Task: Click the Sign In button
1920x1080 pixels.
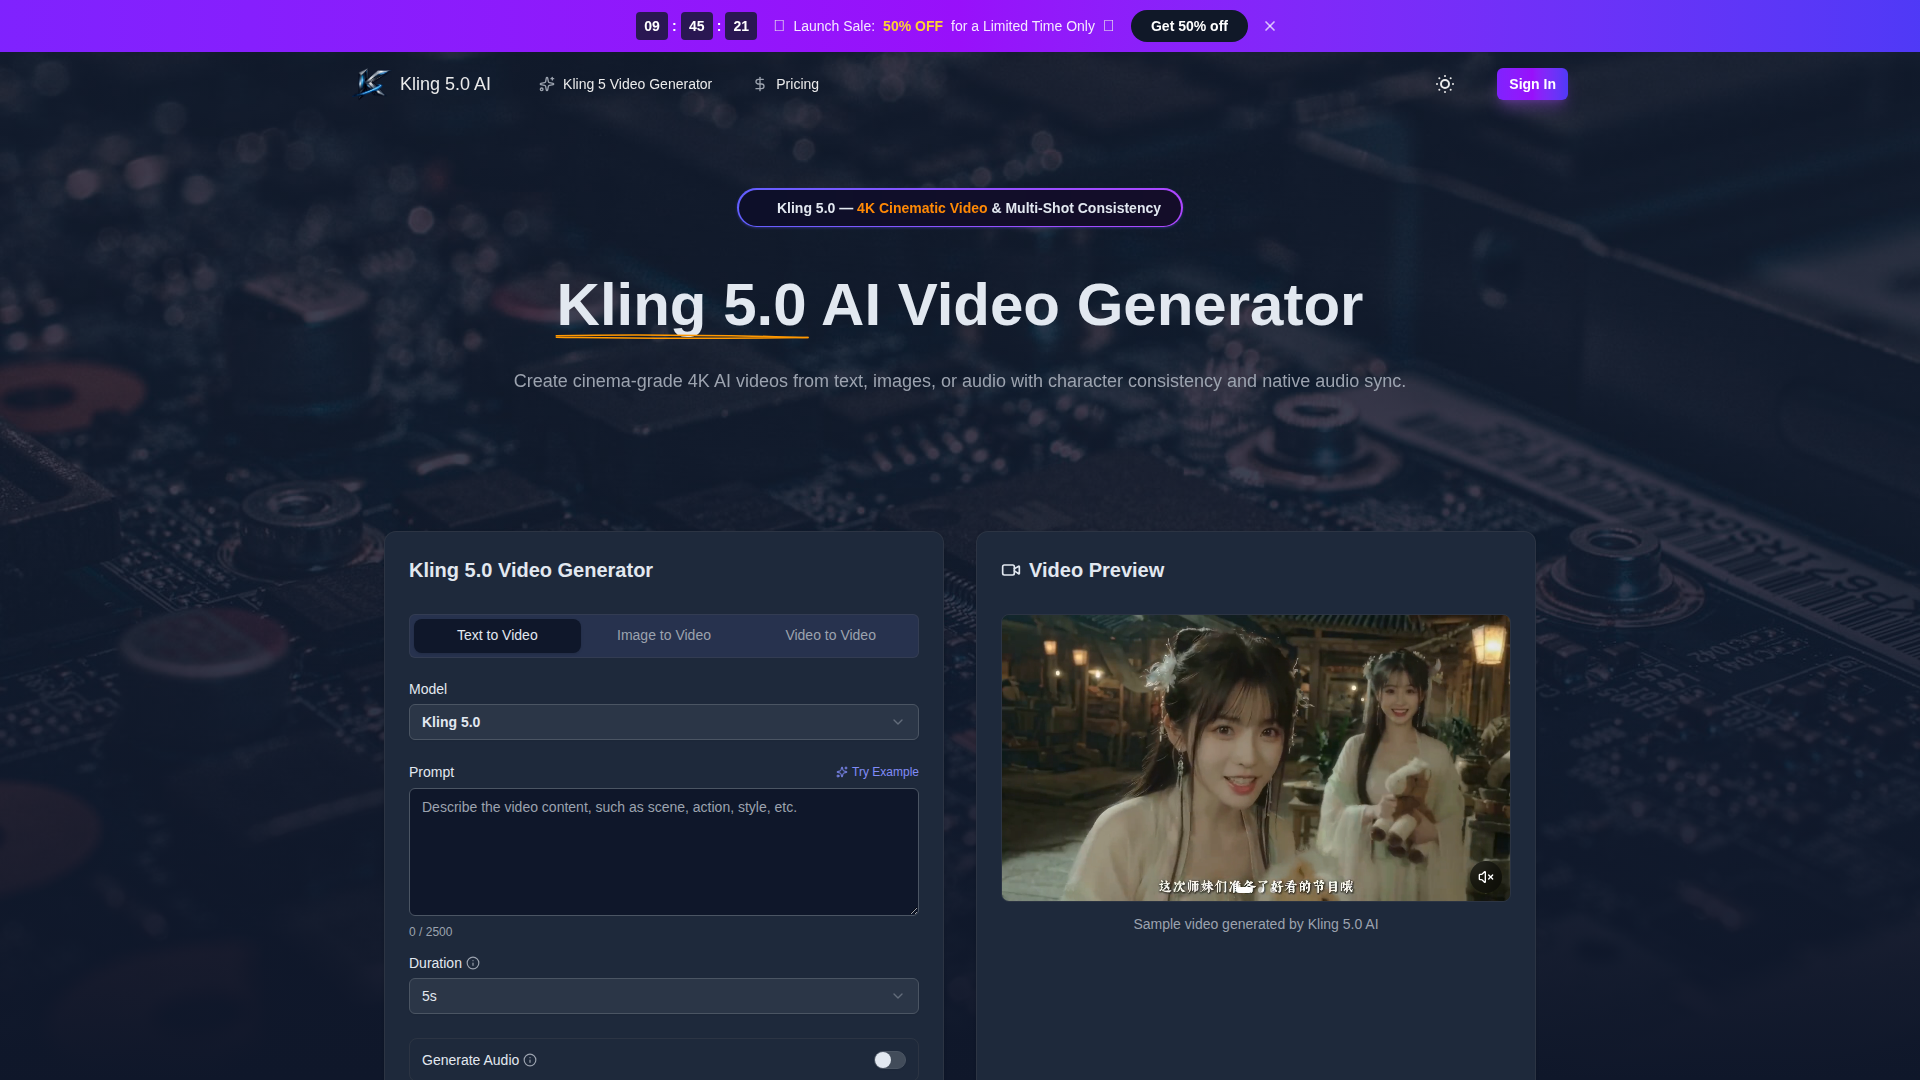Action: 1531,84
